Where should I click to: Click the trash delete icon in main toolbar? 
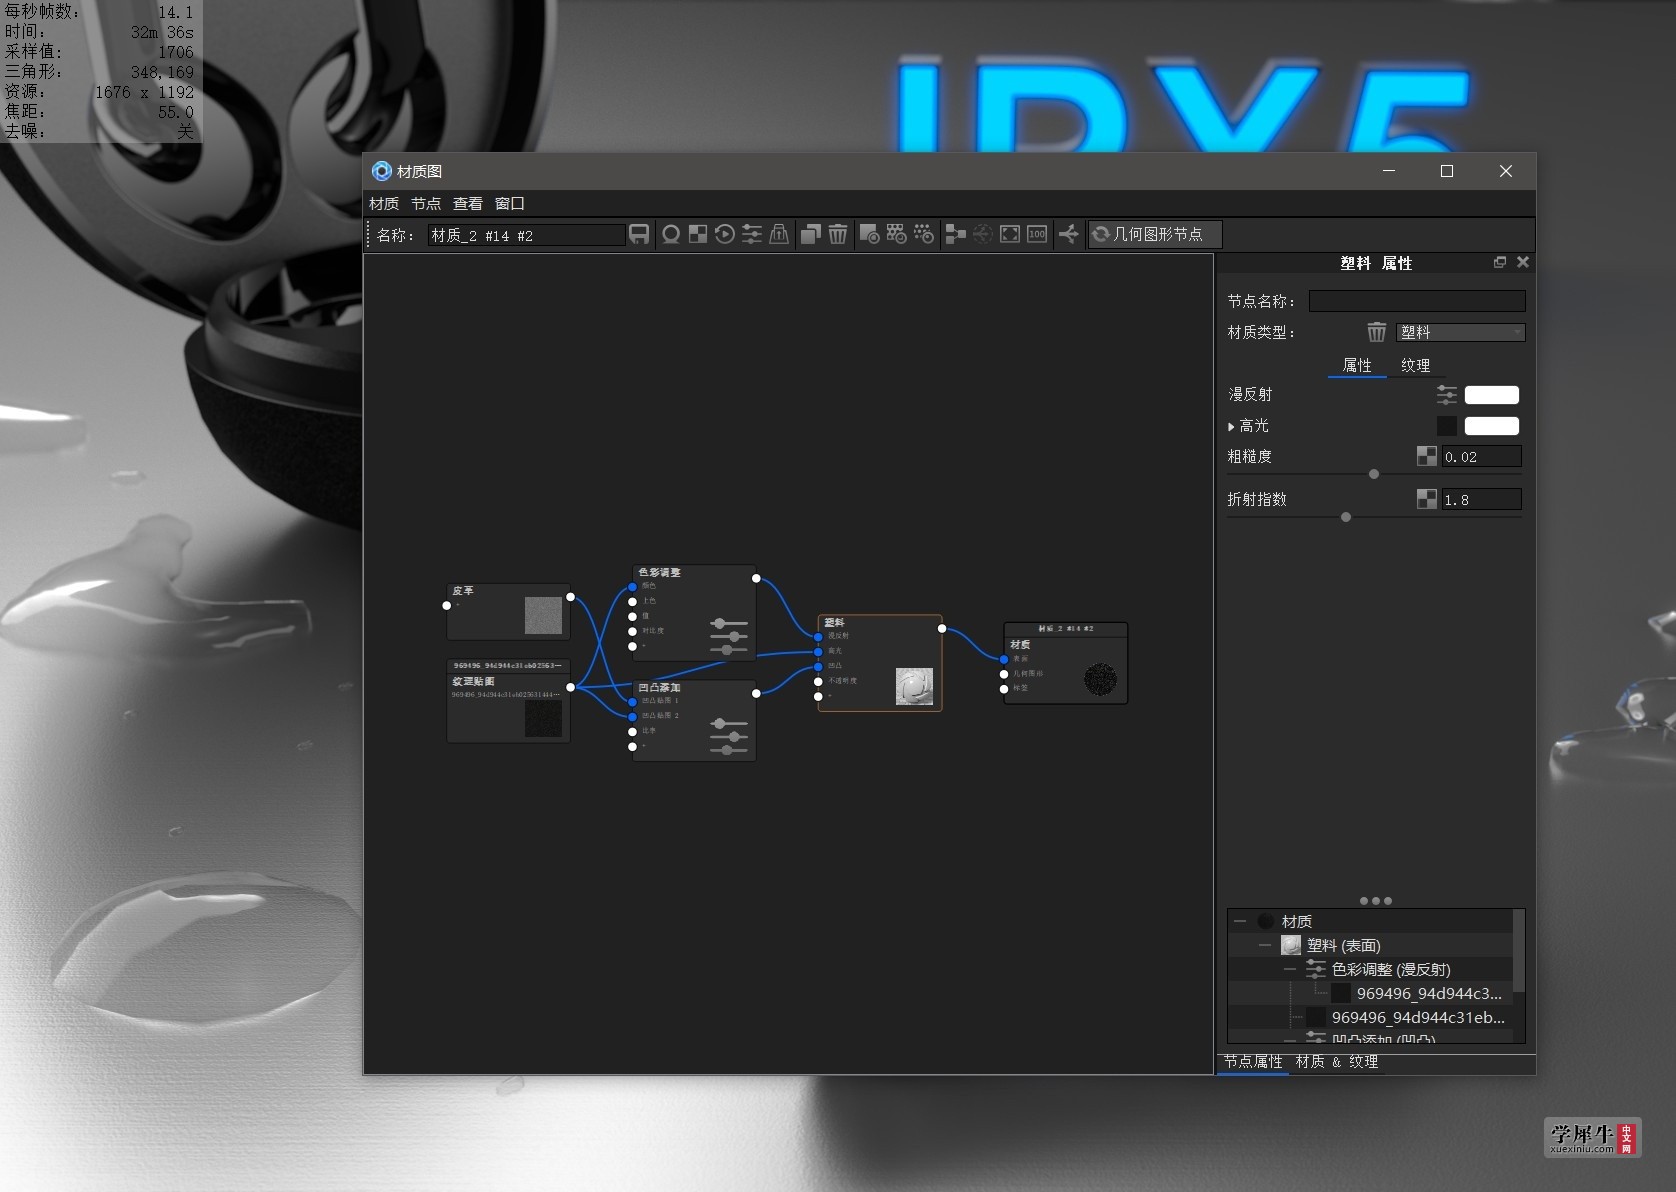pos(838,234)
